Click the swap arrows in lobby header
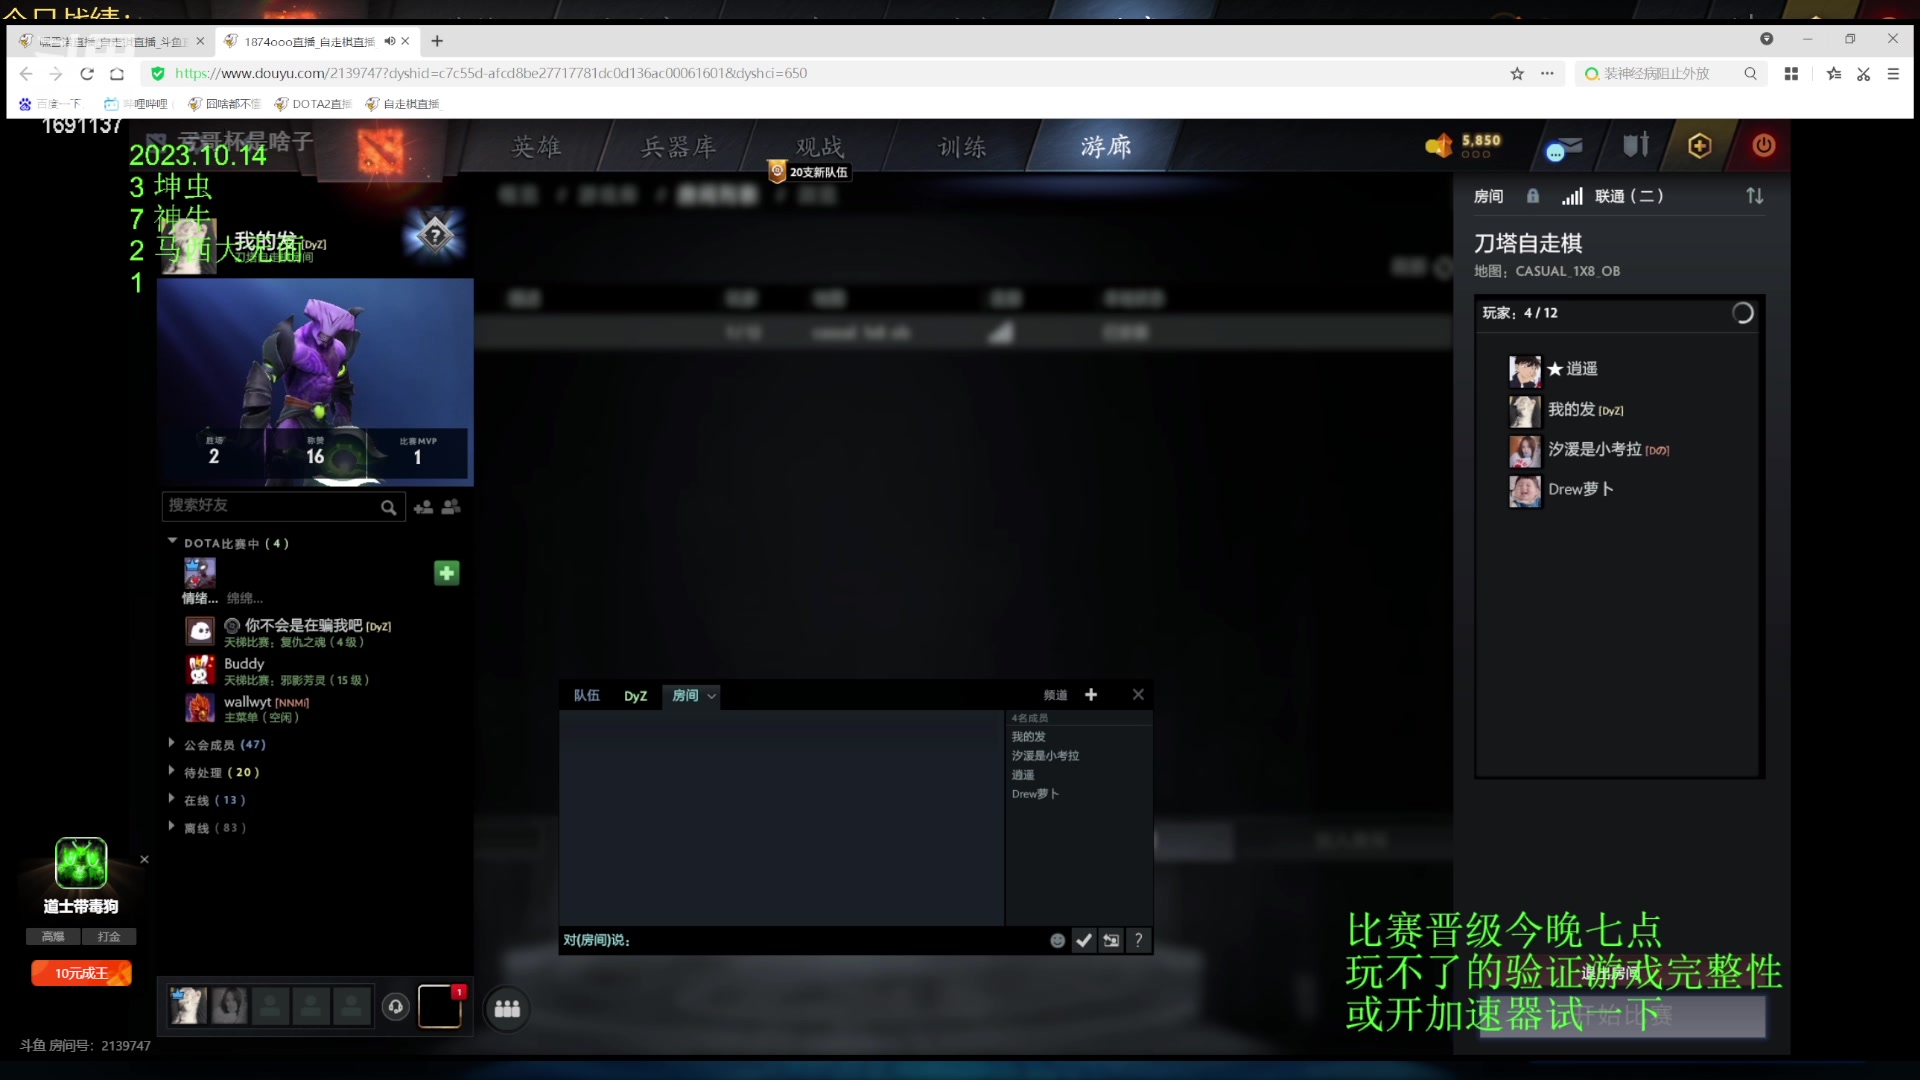This screenshot has height=1080, width=1920. (1755, 196)
